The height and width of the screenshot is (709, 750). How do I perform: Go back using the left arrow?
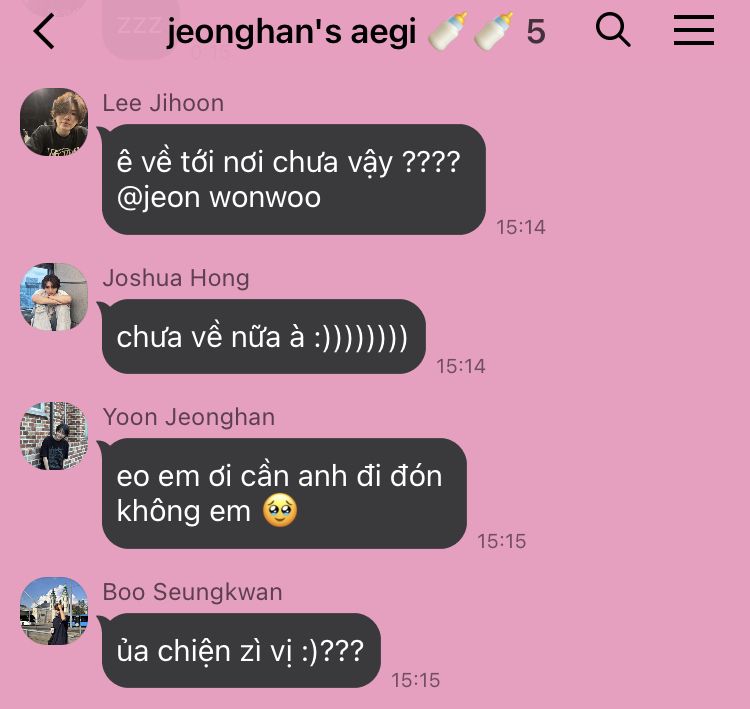[x=44, y=32]
